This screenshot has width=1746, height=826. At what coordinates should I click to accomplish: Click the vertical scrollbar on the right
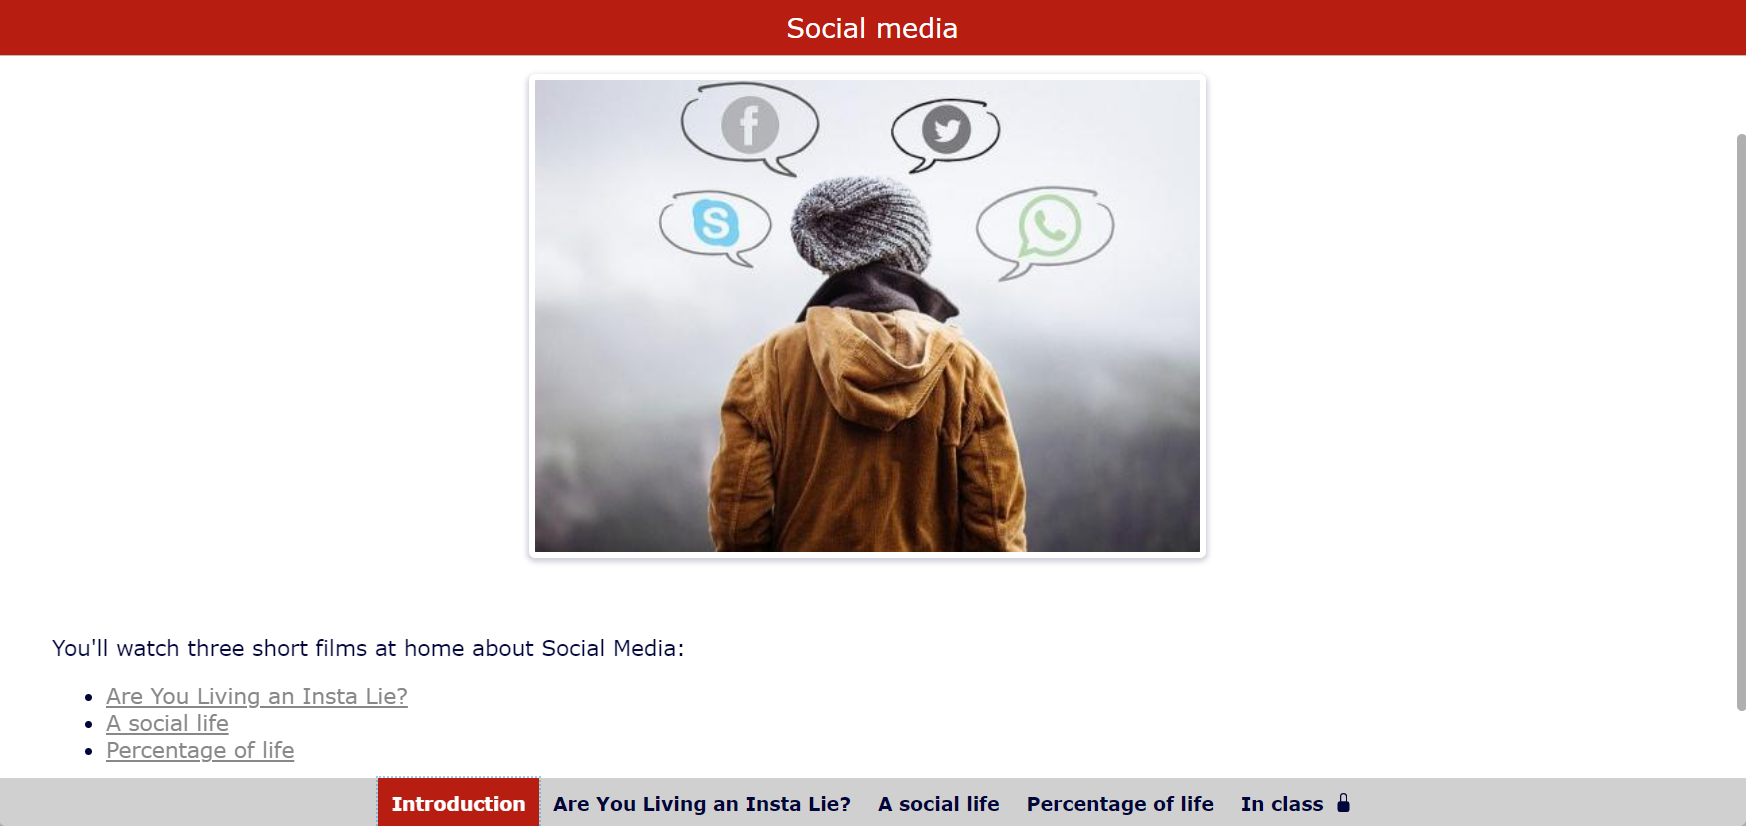pos(1740,422)
